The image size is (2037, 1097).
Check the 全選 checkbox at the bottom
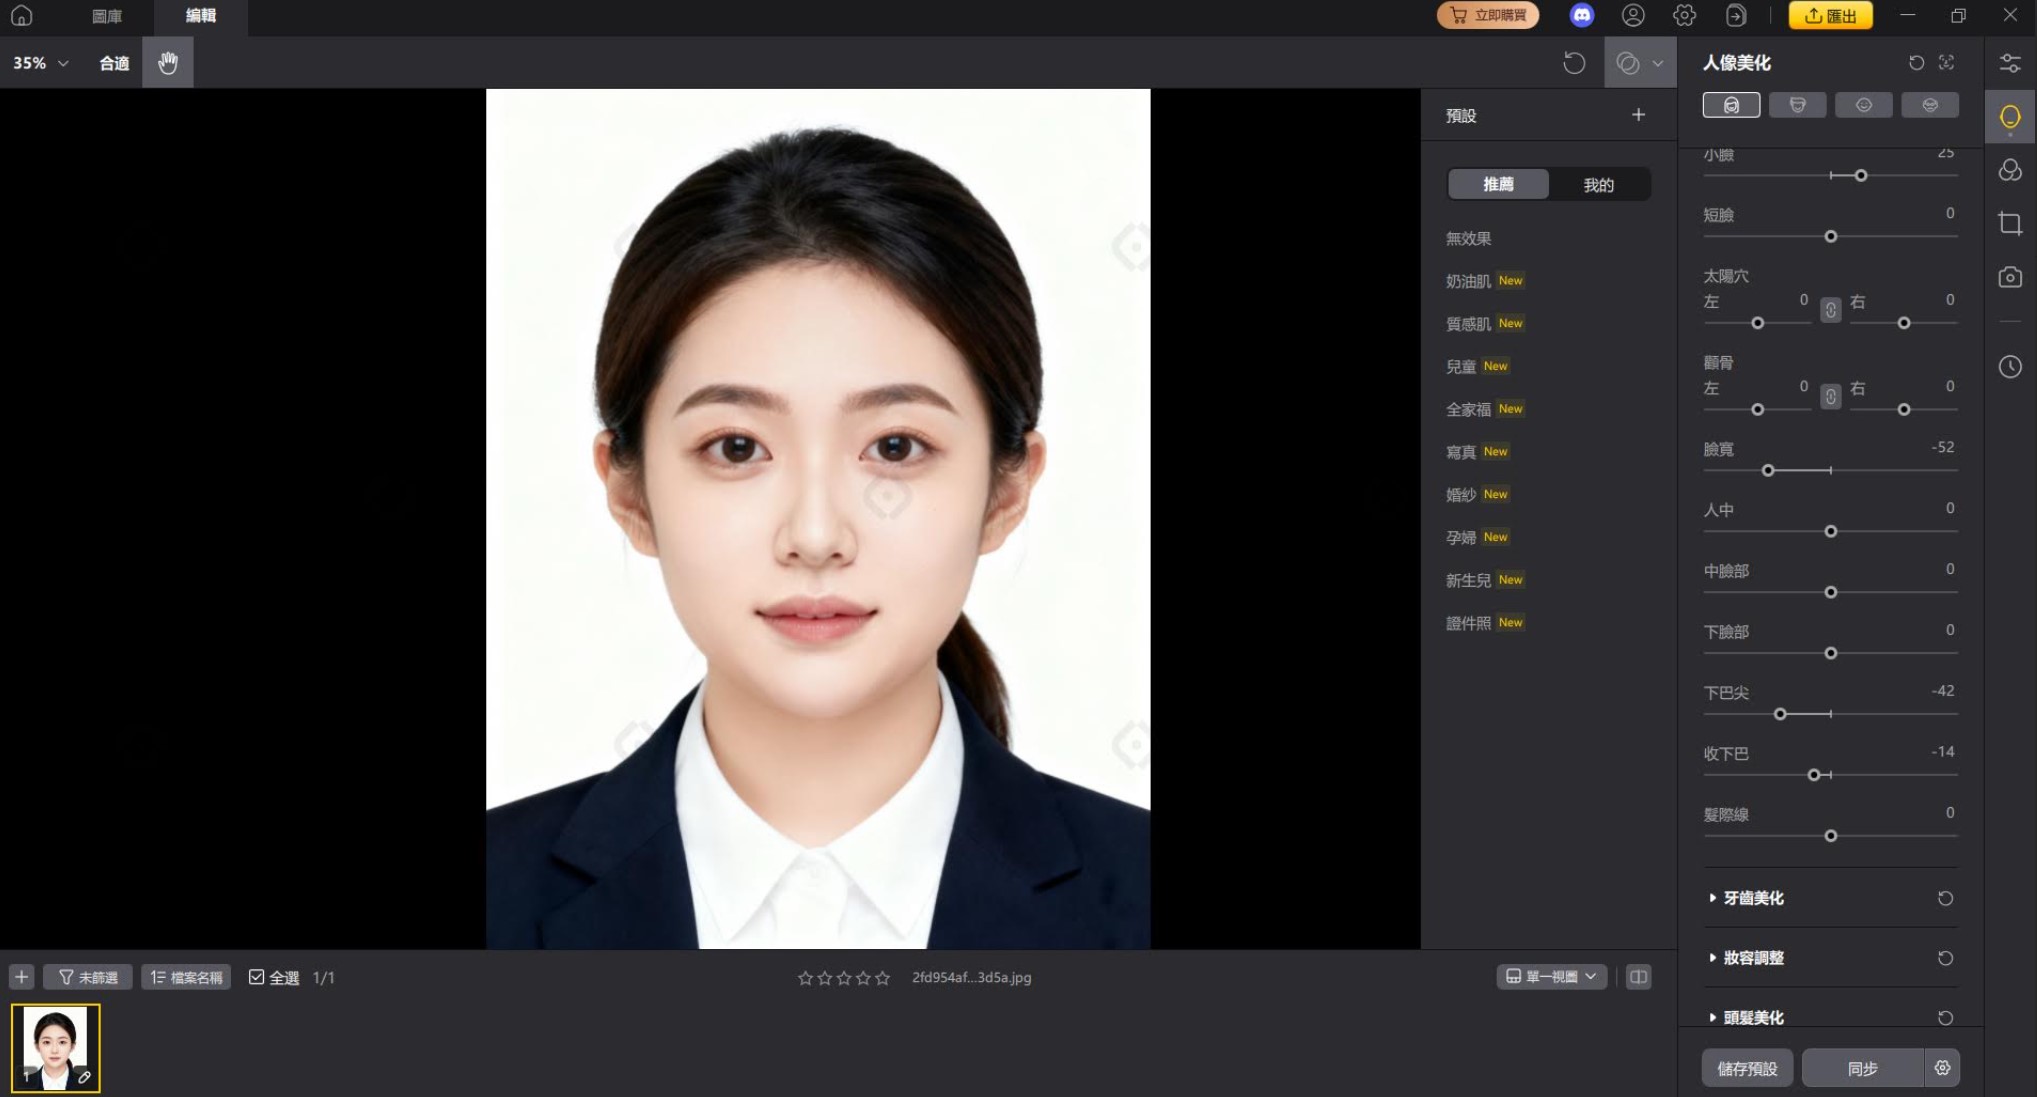[x=258, y=977]
